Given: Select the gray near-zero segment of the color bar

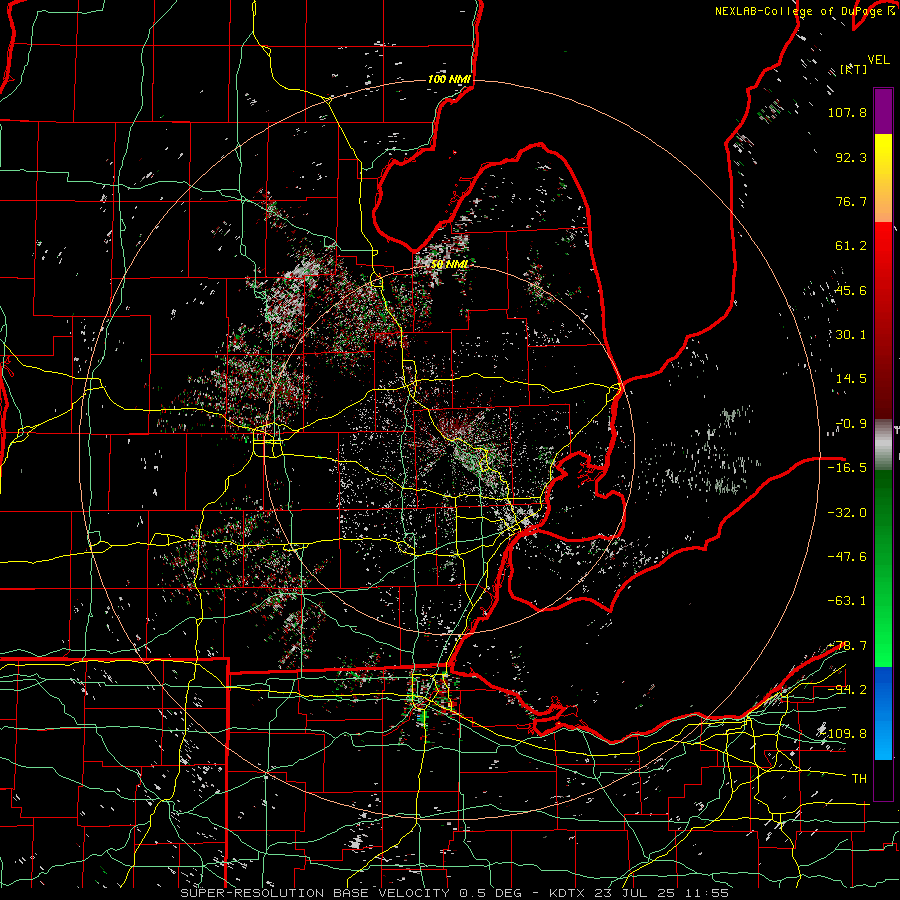Looking at the screenshot, I should tap(883, 445).
